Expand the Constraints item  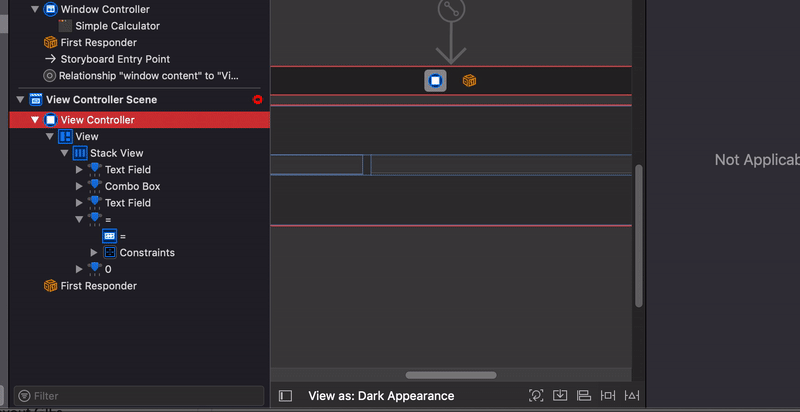[x=94, y=252]
